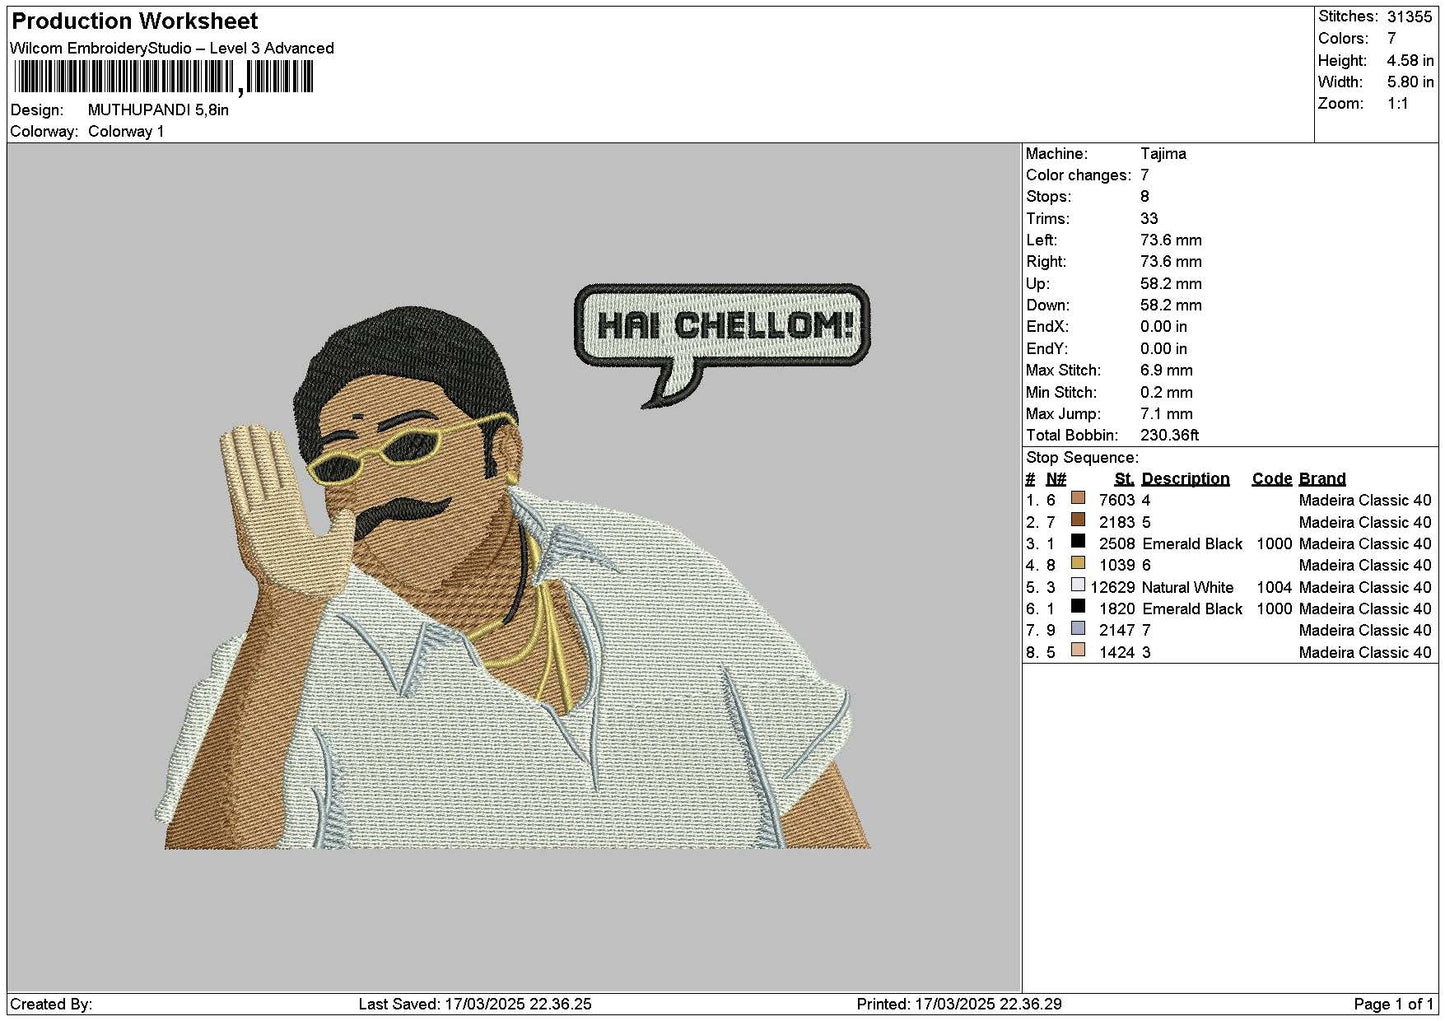Click the Total Bobbin value '230.36ft'
This screenshot has height=1021, width=1445.
click(x=1169, y=435)
